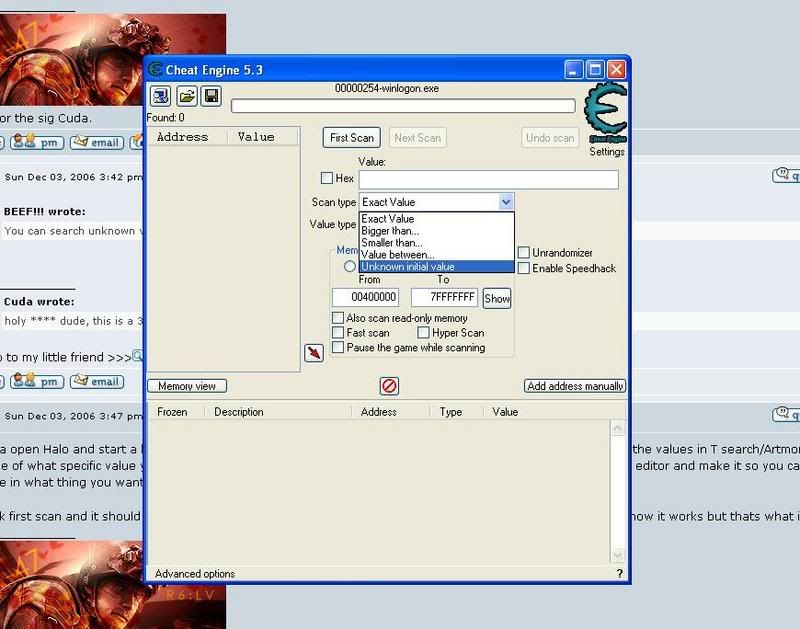Click the scan progress bar
The height and width of the screenshot is (629, 800).
click(403, 106)
